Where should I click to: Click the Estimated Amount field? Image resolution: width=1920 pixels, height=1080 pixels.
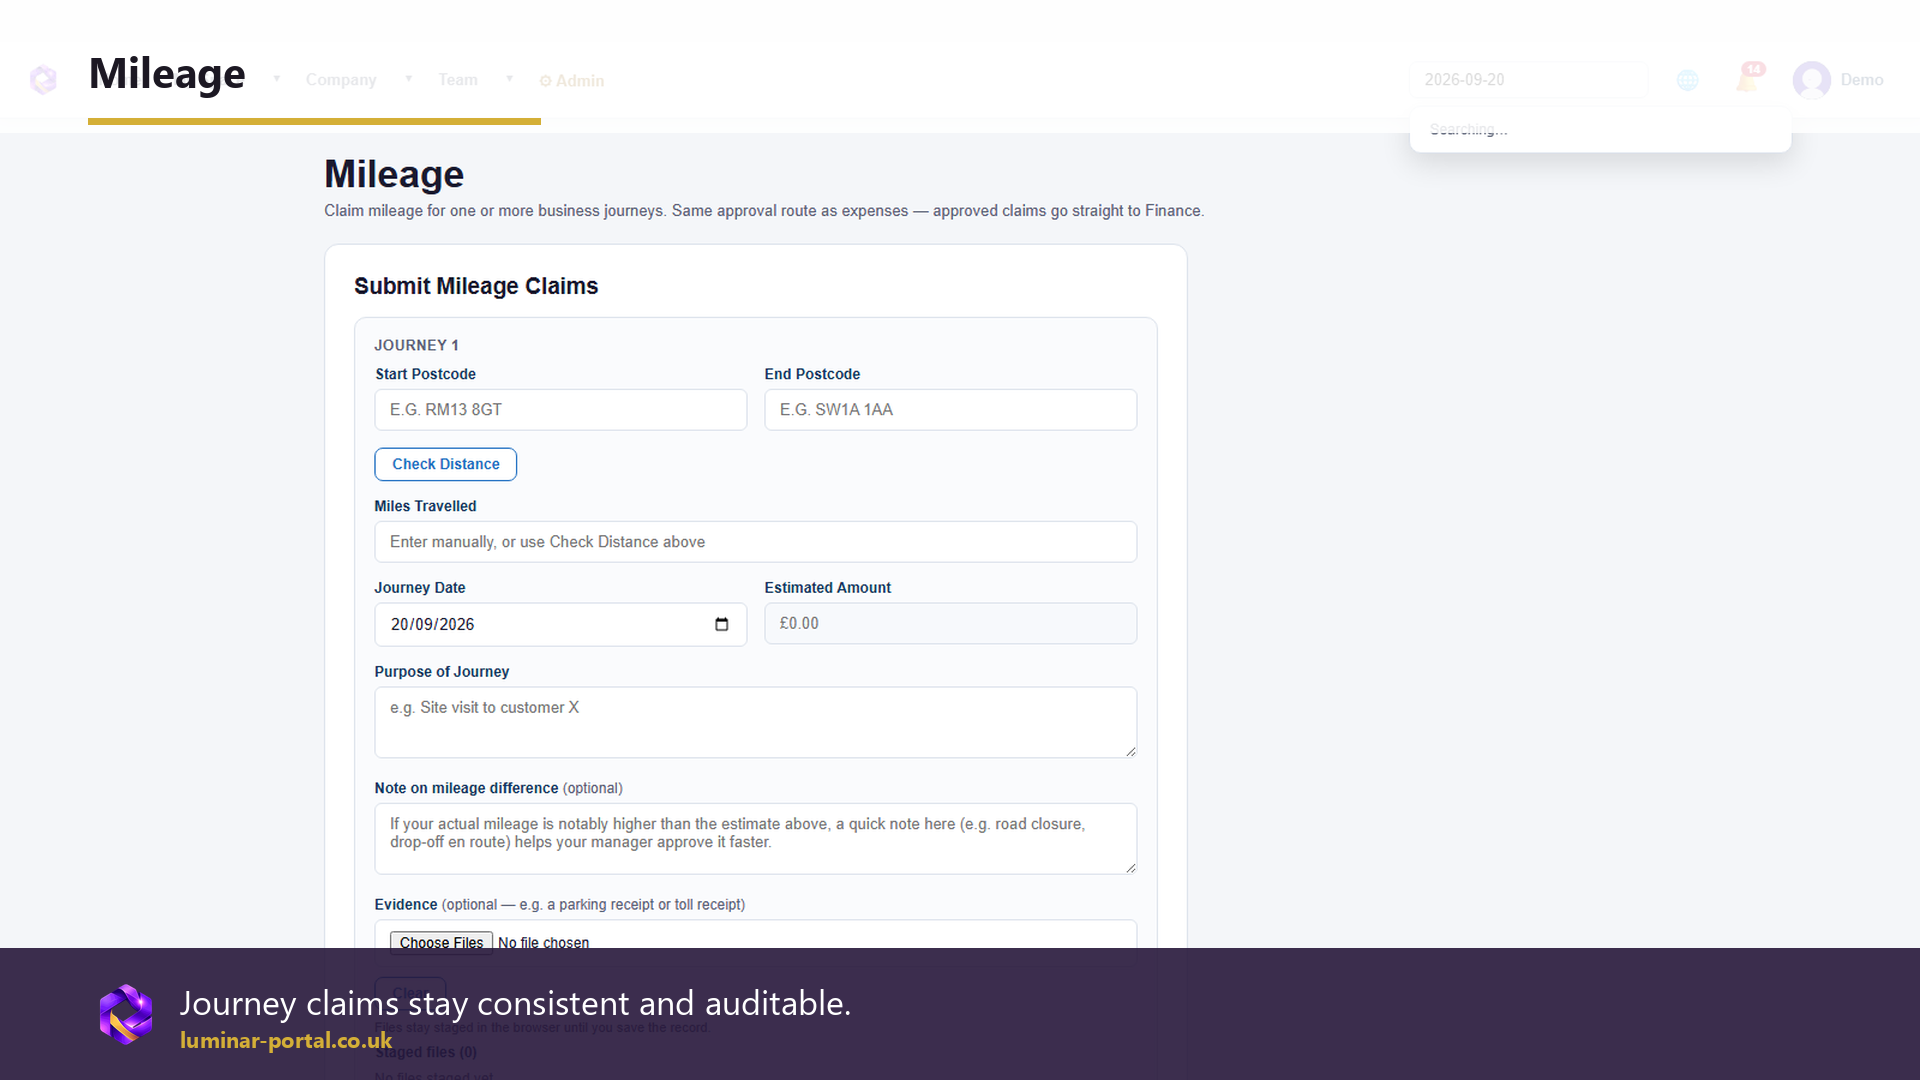click(950, 623)
